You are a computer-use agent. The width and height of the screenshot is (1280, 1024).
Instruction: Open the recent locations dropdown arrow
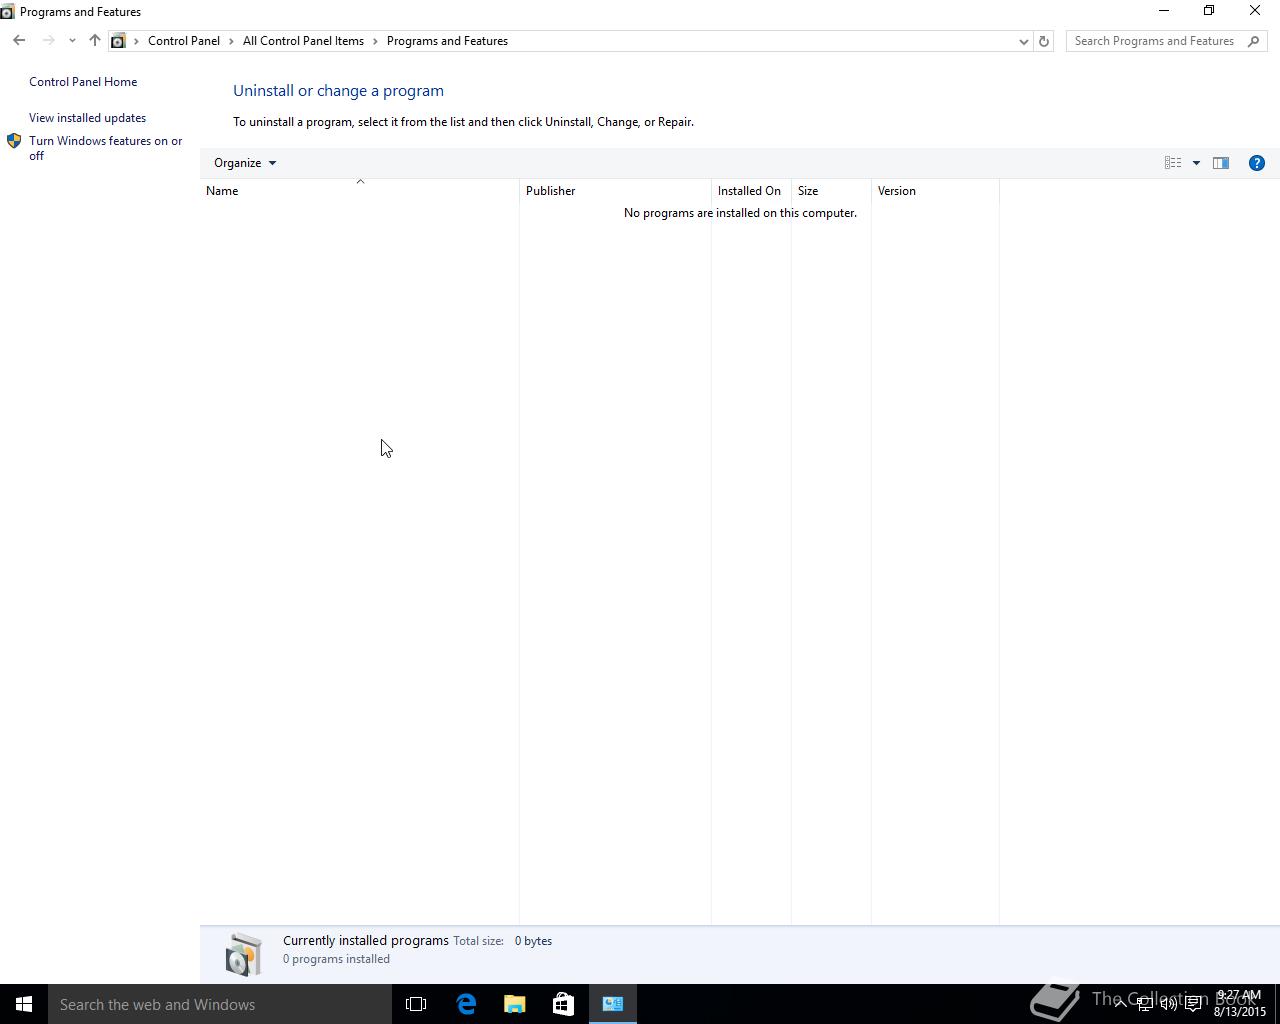click(x=72, y=41)
